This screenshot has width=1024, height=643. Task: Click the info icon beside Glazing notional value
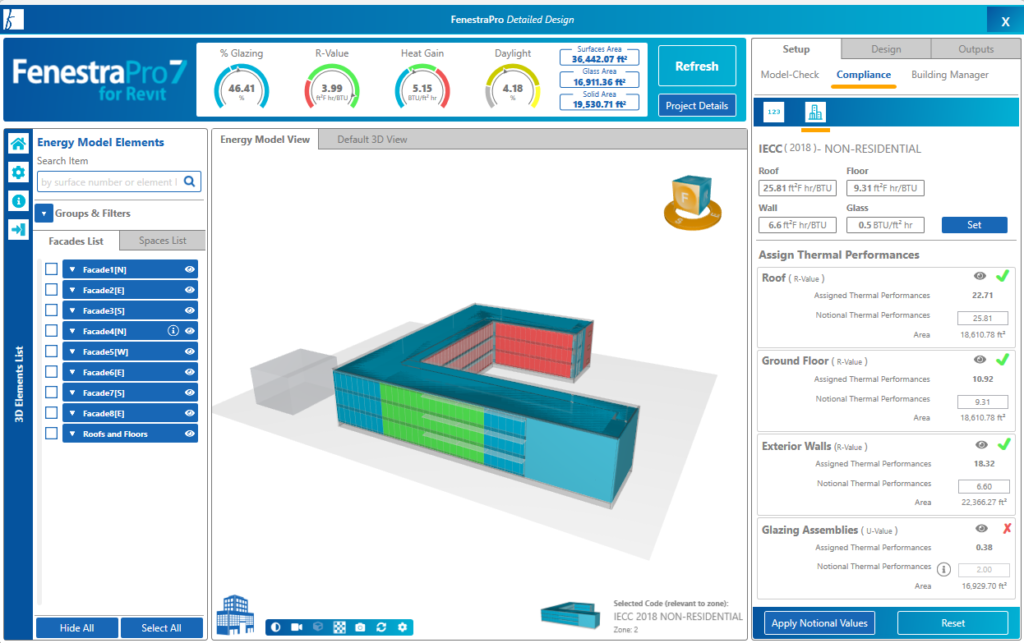coord(944,569)
